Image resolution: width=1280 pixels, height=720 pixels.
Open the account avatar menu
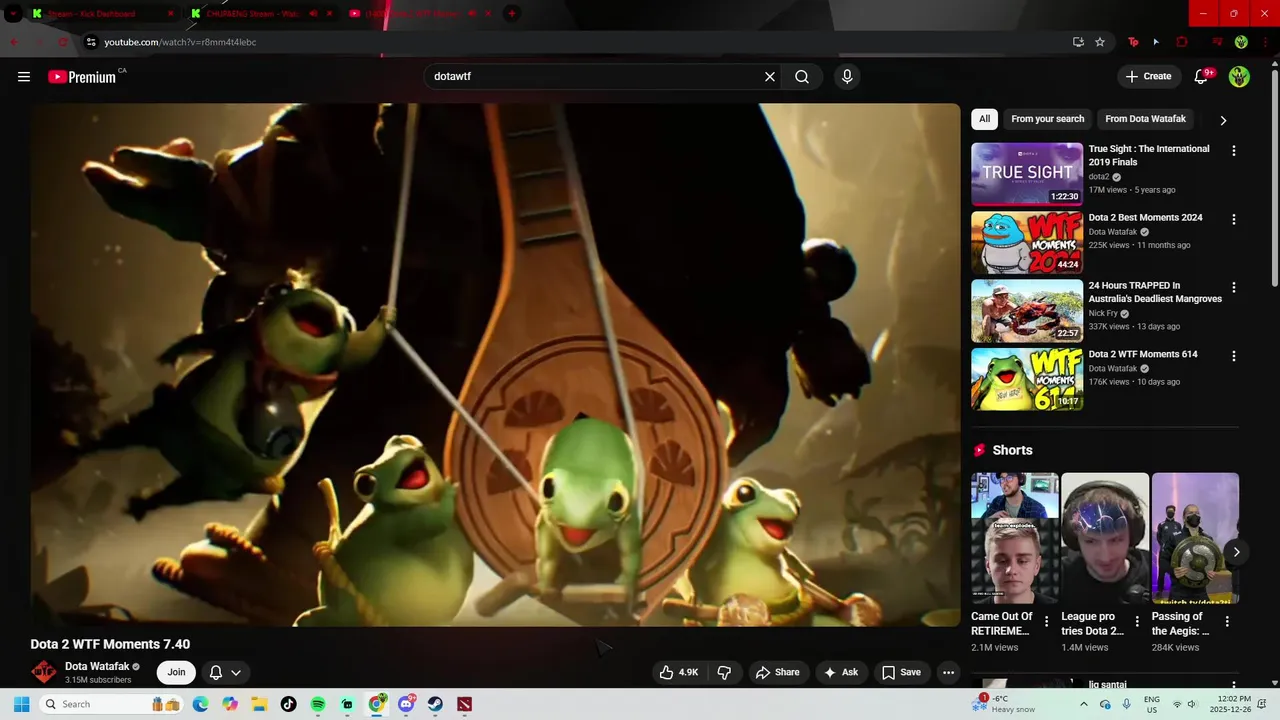[1239, 77]
